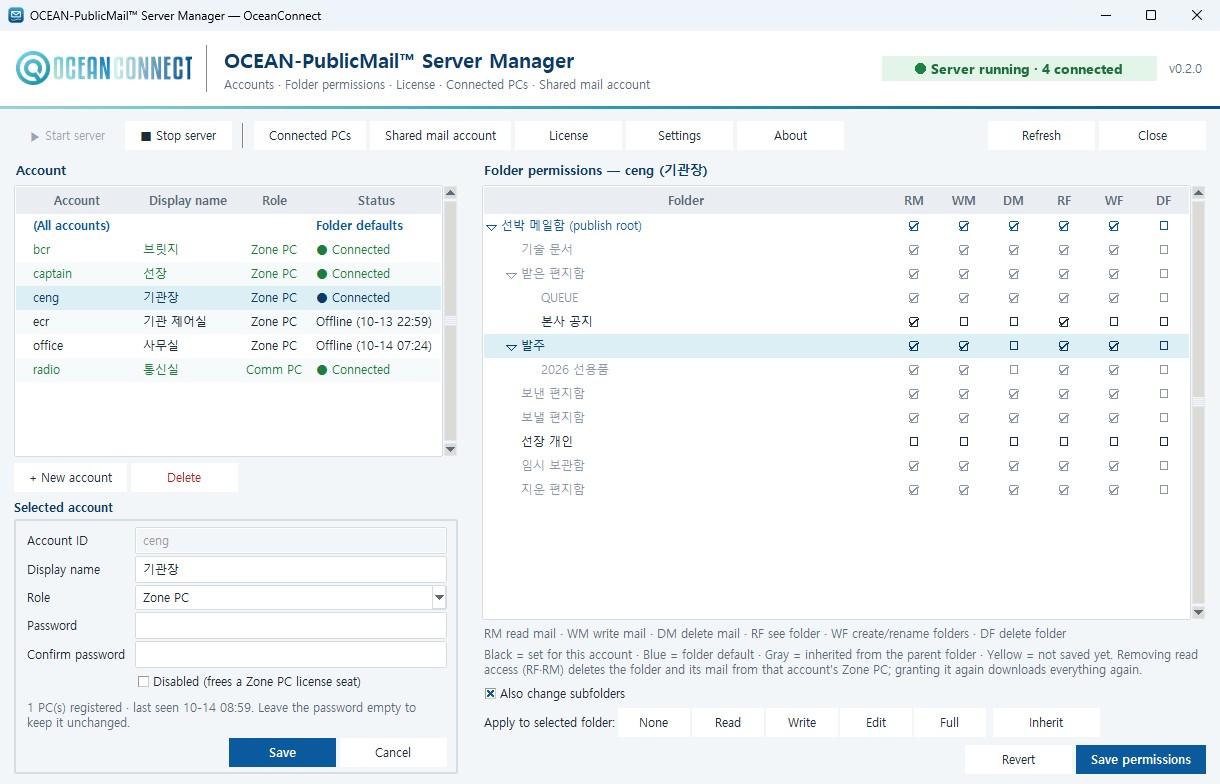Image resolution: width=1220 pixels, height=784 pixels.
Task: Sort by the Role column header
Action: [274, 201]
